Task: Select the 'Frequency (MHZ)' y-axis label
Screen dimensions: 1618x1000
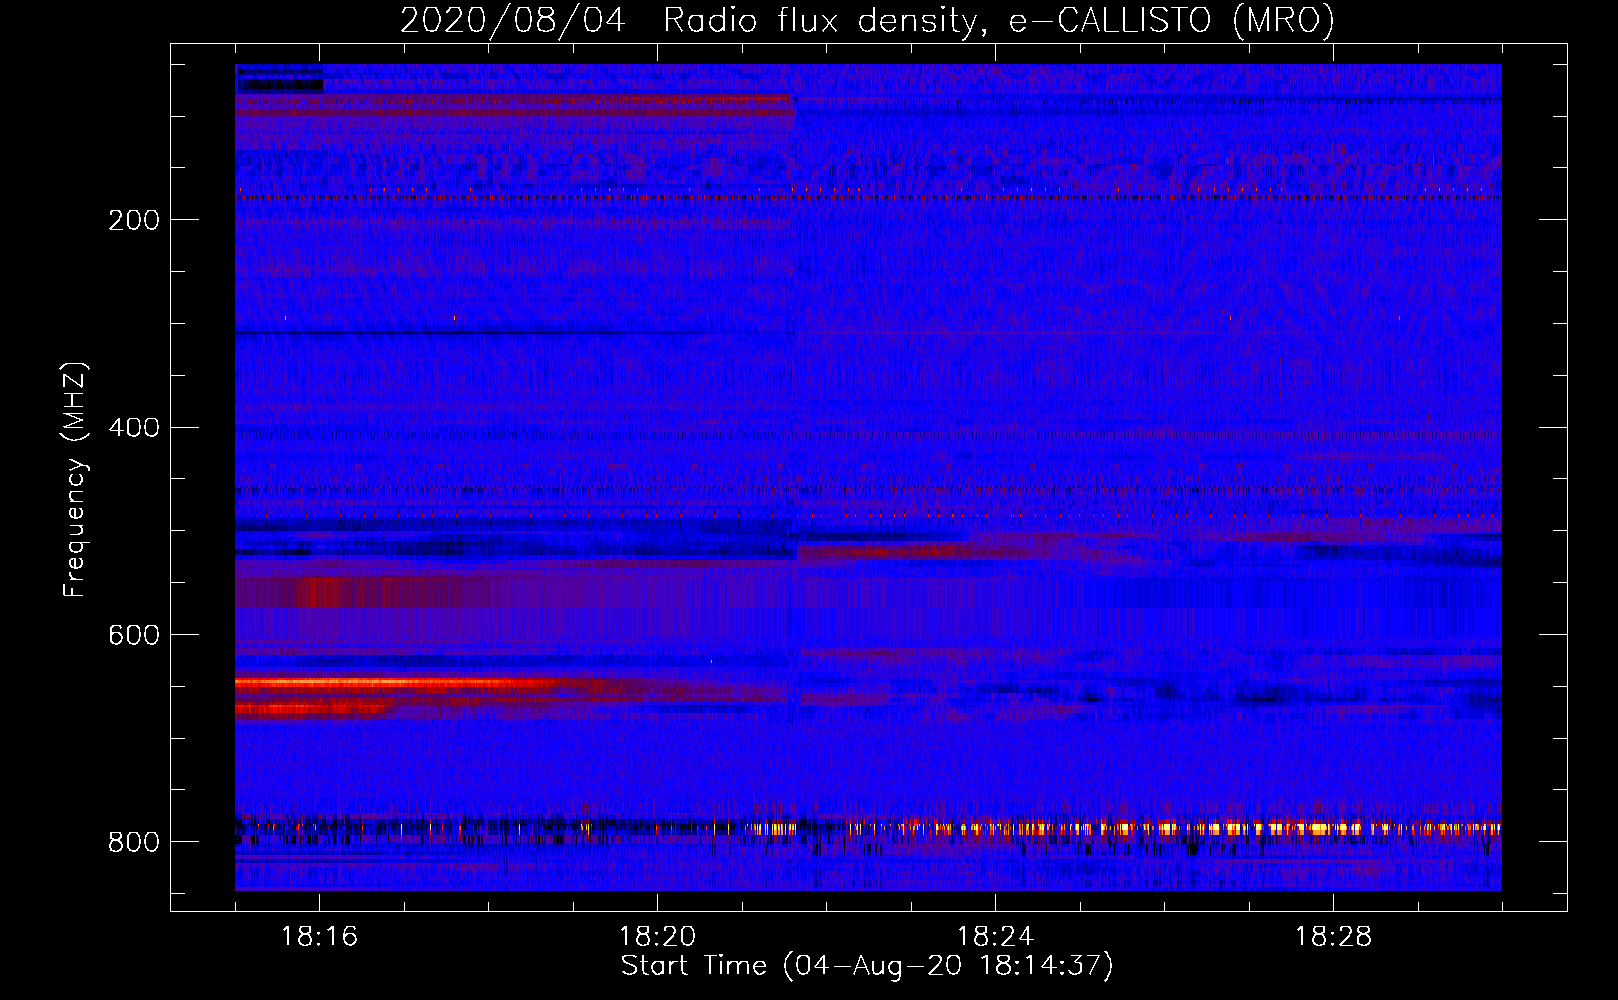Action: [75, 480]
